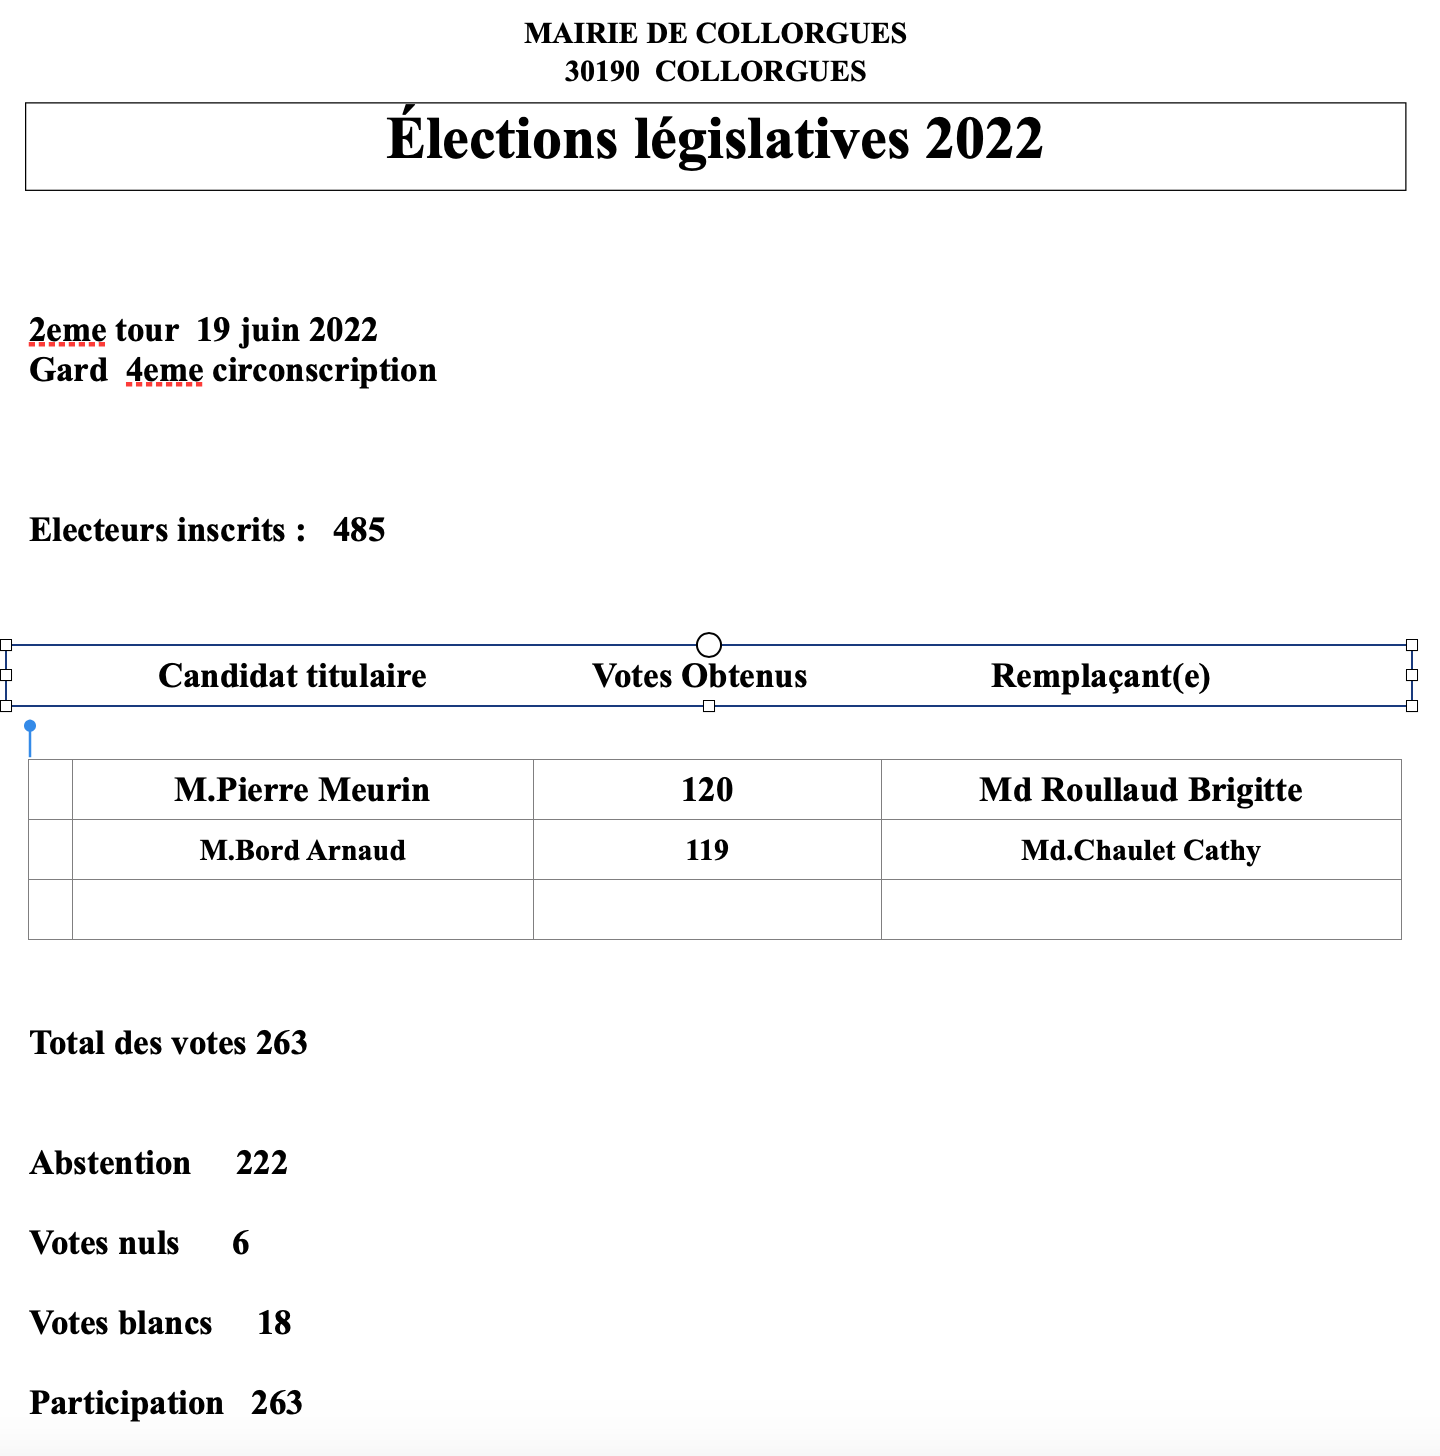Viewport: 1440px width, 1456px height.
Task: Click the underlined word "4eme" before "circonscription"
Action: (164, 370)
